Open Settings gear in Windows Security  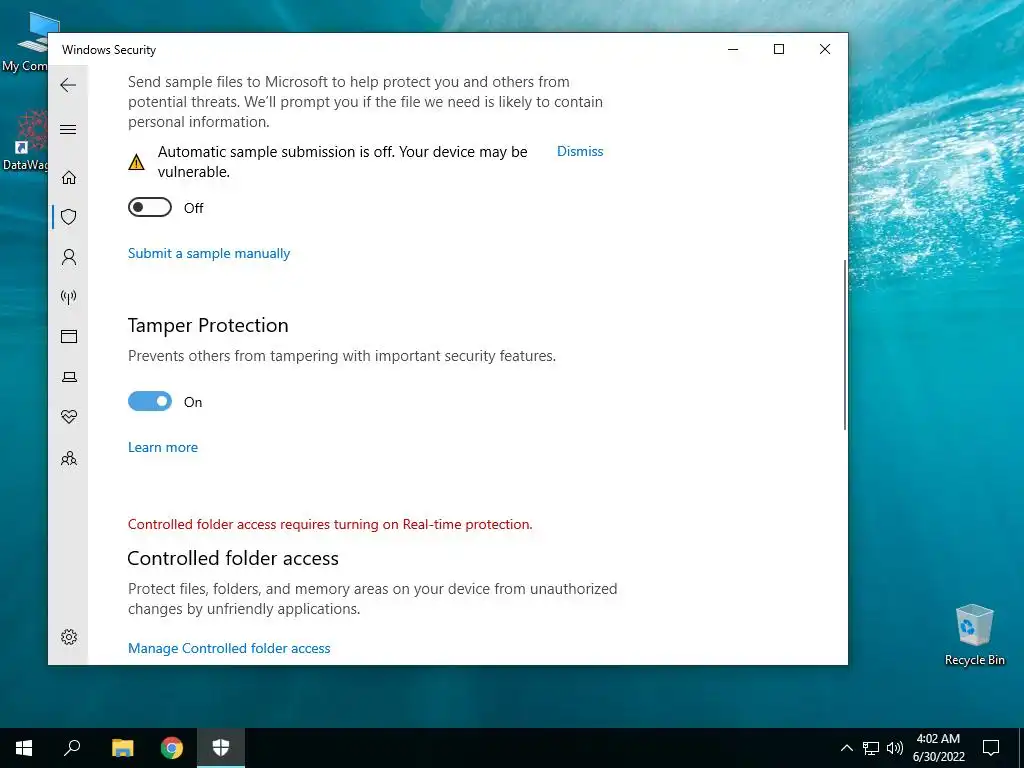click(69, 637)
